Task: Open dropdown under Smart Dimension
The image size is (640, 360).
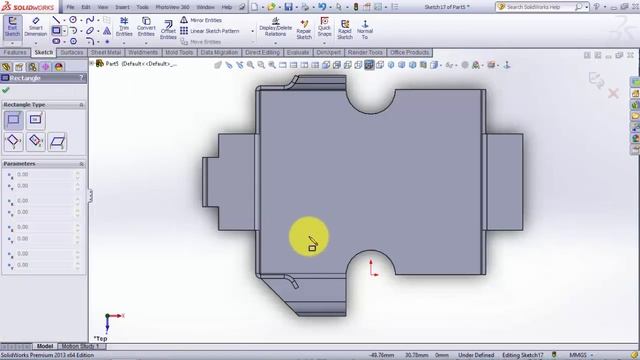Action: (36, 42)
